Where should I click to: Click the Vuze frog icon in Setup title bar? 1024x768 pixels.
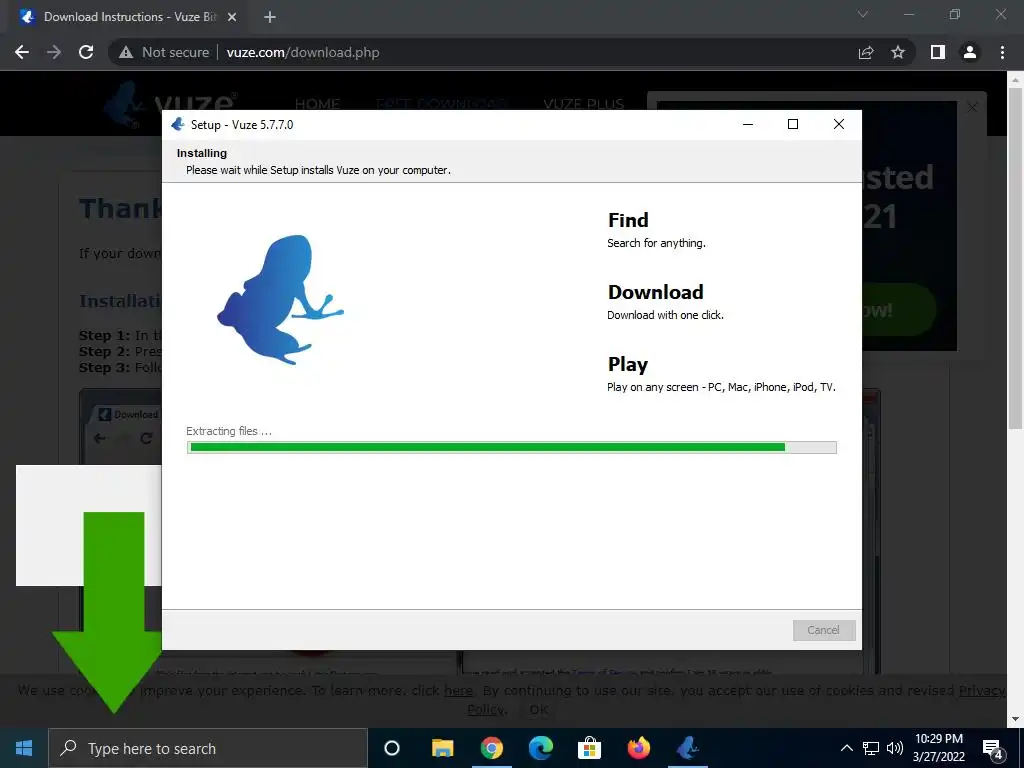(x=178, y=124)
